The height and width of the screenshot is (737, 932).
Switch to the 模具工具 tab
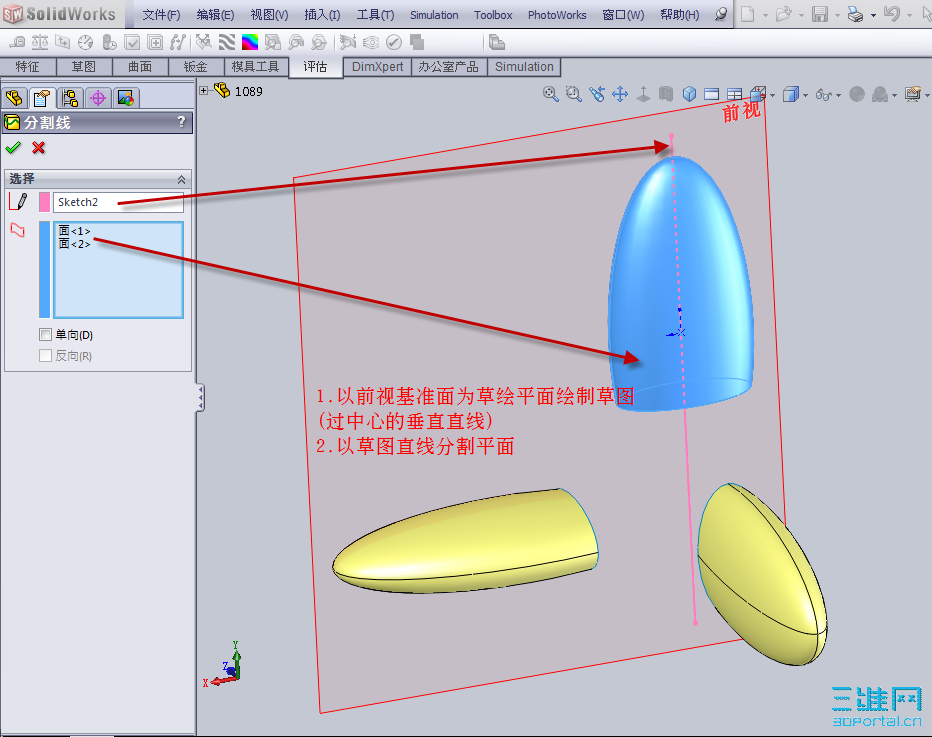[x=256, y=67]
